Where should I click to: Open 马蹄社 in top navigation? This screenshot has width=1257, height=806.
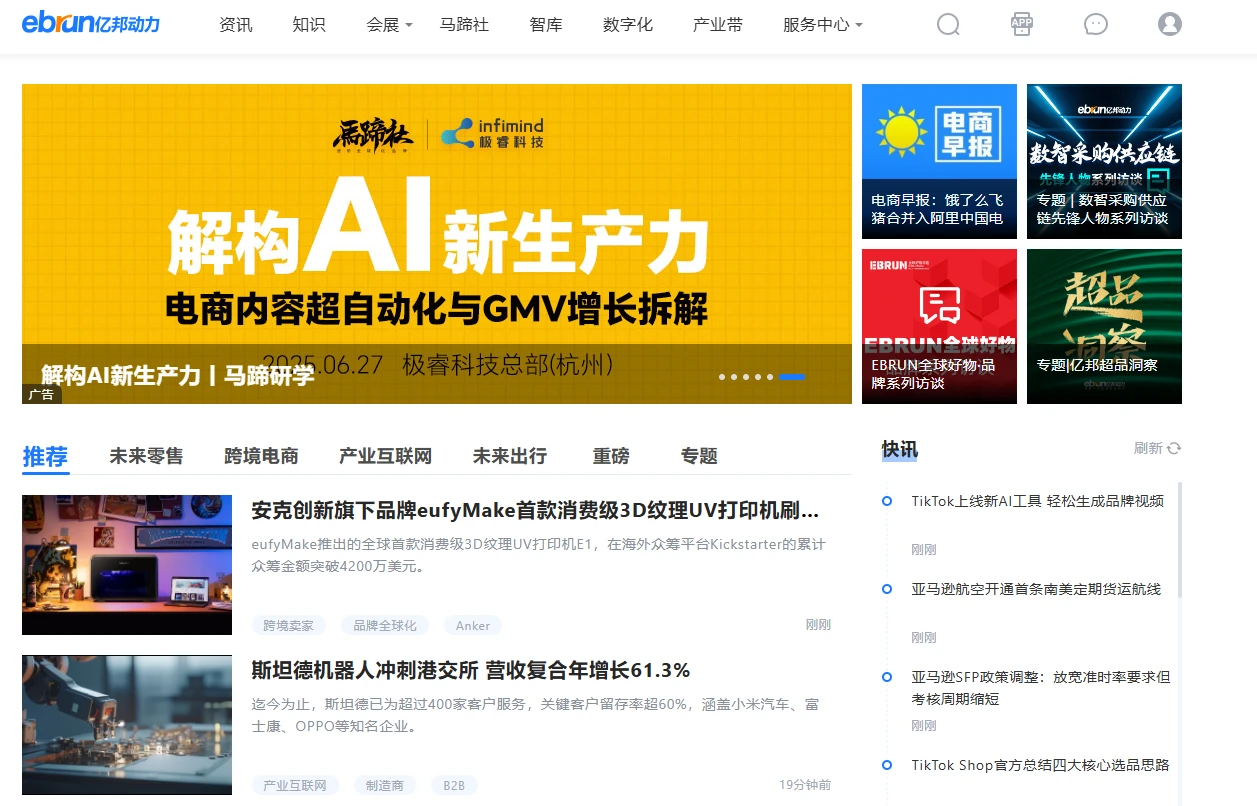tap(464, 25)
